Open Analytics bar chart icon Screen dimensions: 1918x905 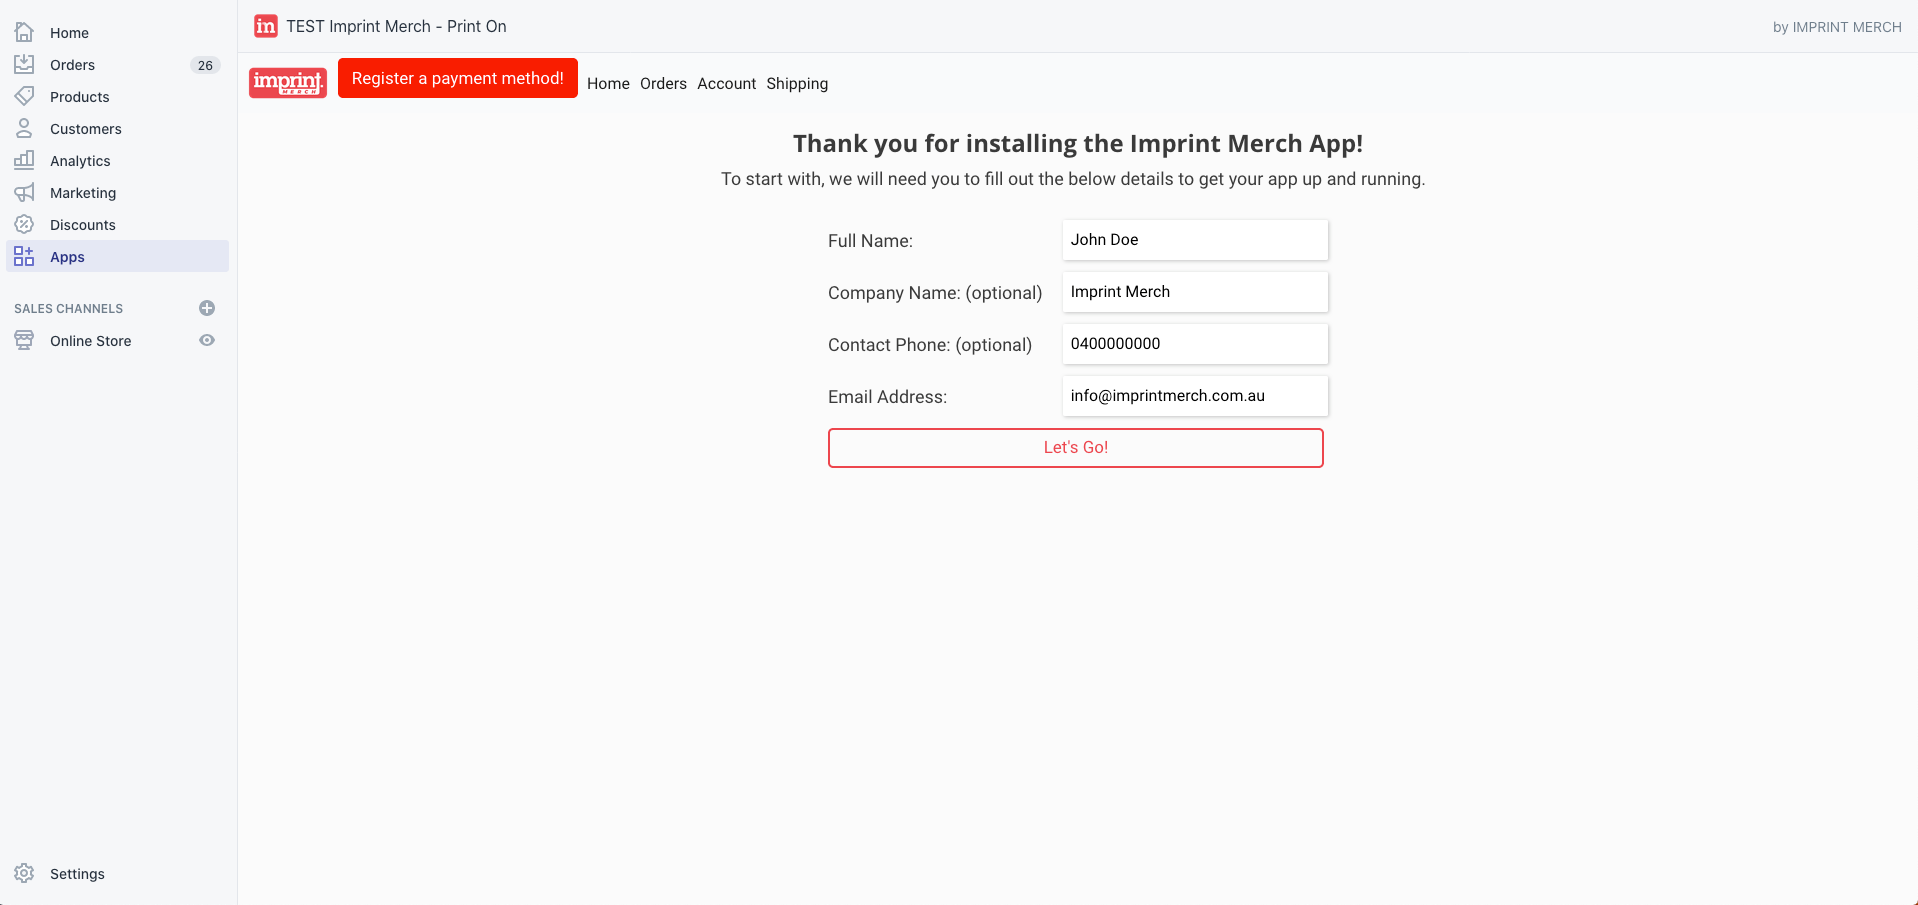(x=24, y=161)
